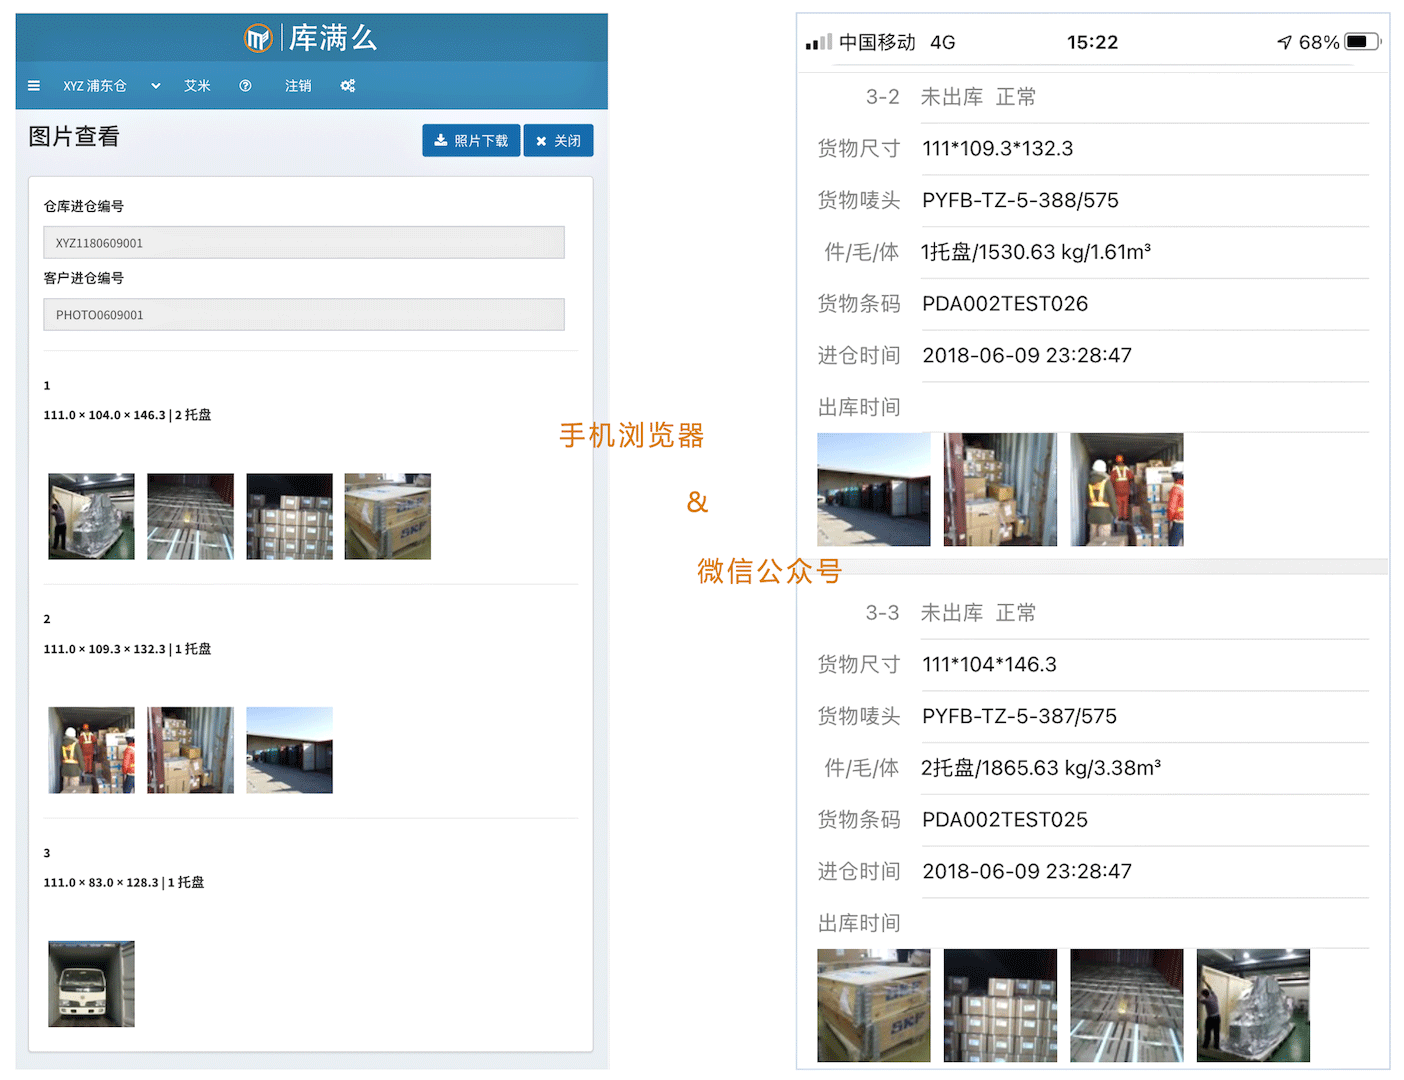Click the size value 111*109.3*132.3
Screen dimensions: 1404x1080
click(997, 149)
